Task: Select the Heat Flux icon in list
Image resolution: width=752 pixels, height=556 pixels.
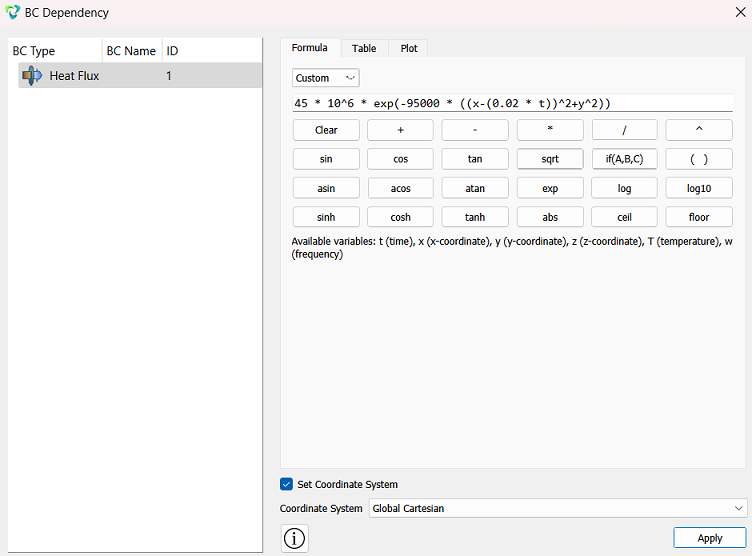Action: pos(32,76)
